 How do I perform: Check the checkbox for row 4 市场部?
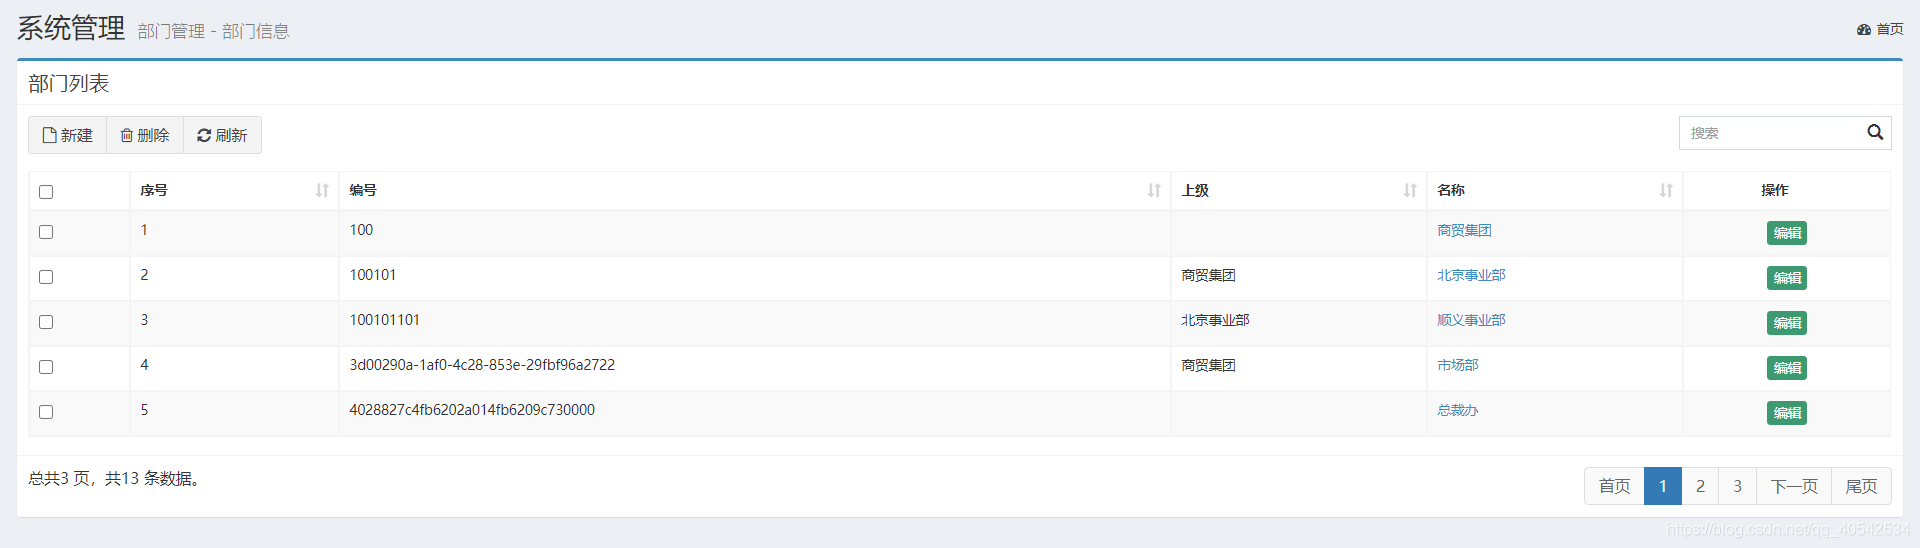click(46, 367)
